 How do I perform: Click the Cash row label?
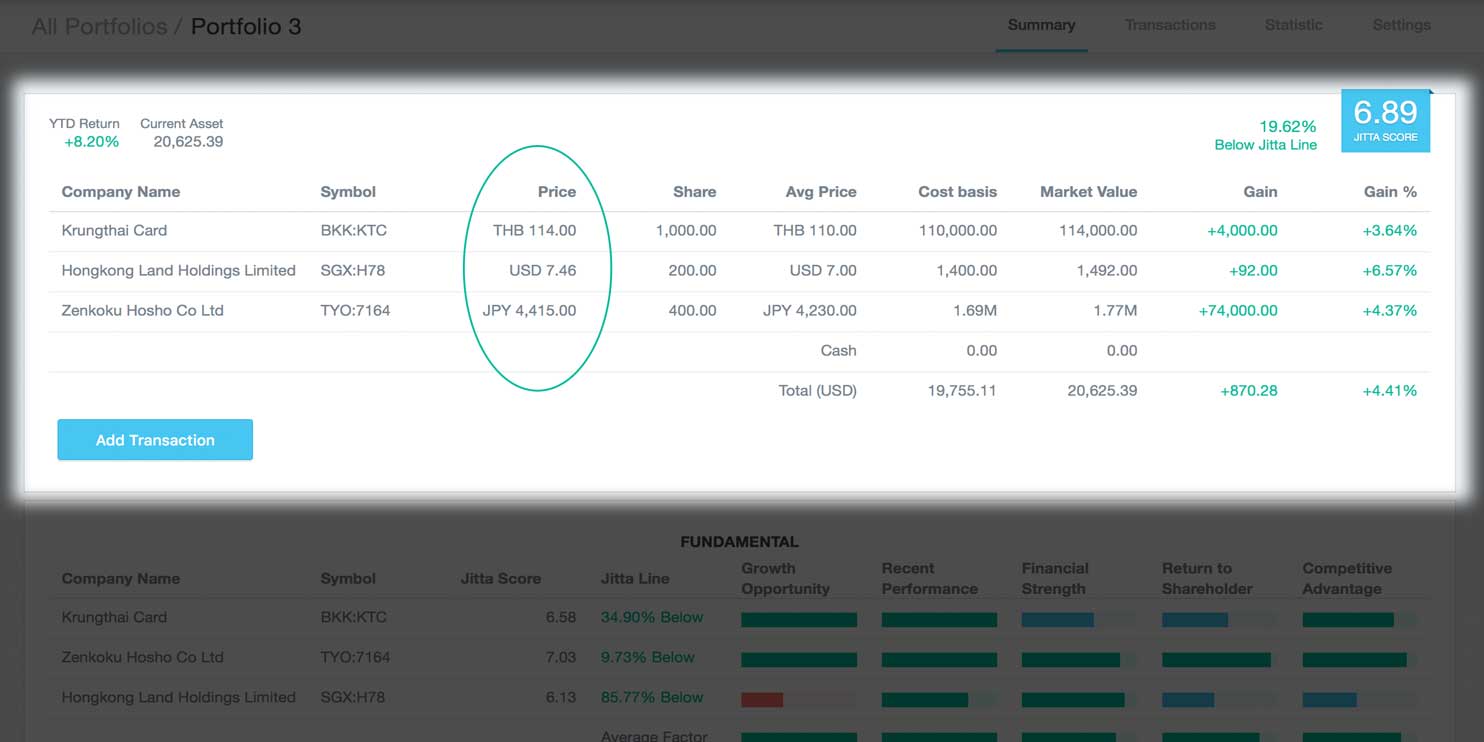pyautogui.click(x=838, y=351)
